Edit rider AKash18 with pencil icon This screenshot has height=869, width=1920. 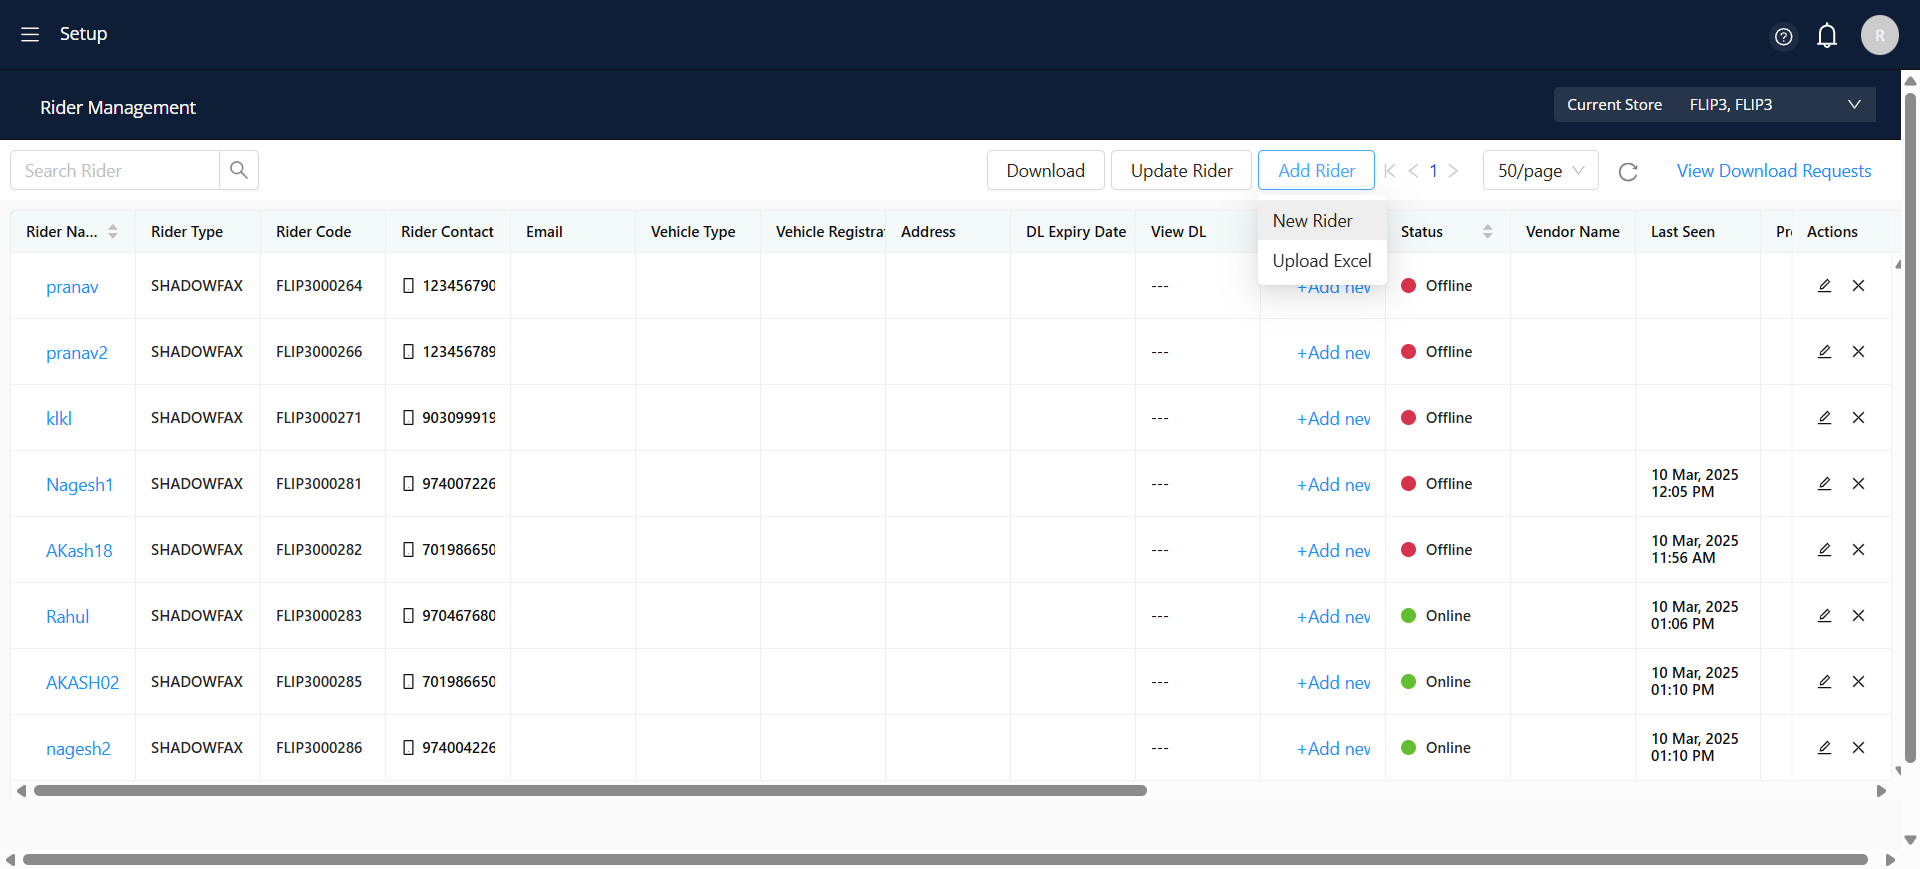point(1824,550)
